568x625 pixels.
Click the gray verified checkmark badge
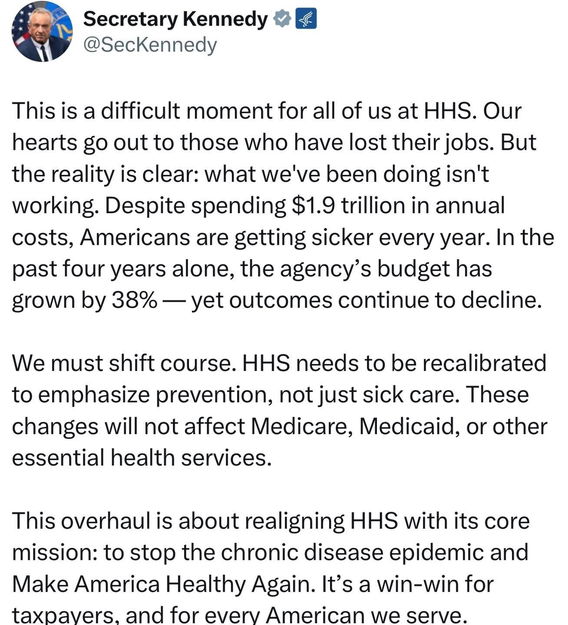pos(282,19)
